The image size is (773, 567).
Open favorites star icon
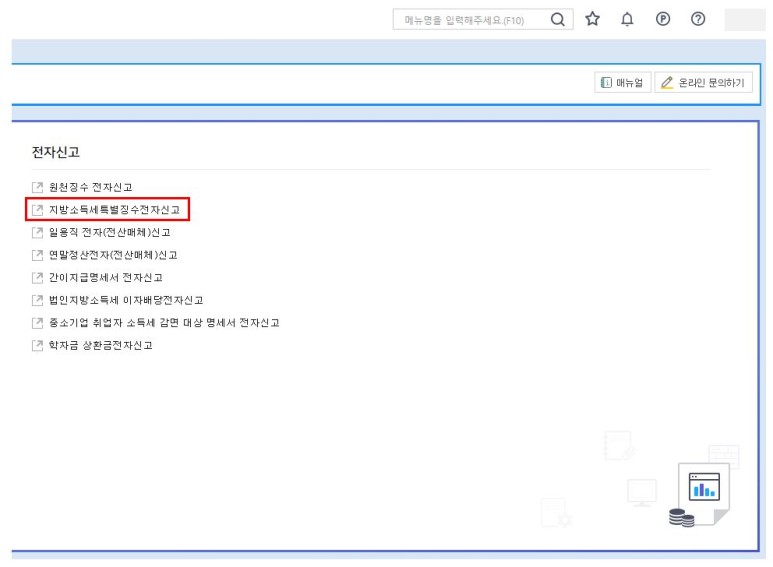click(x=593, y=19)
